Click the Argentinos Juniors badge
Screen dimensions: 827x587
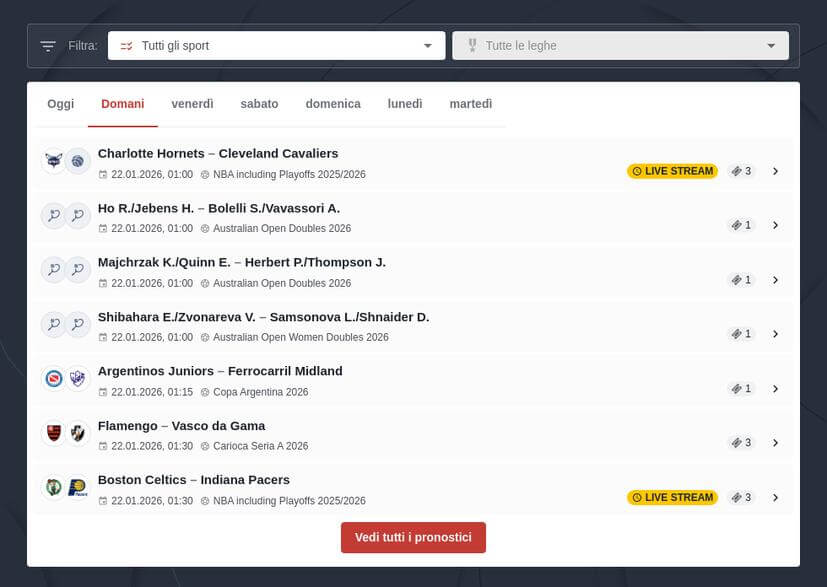click(x=52, y=379)
